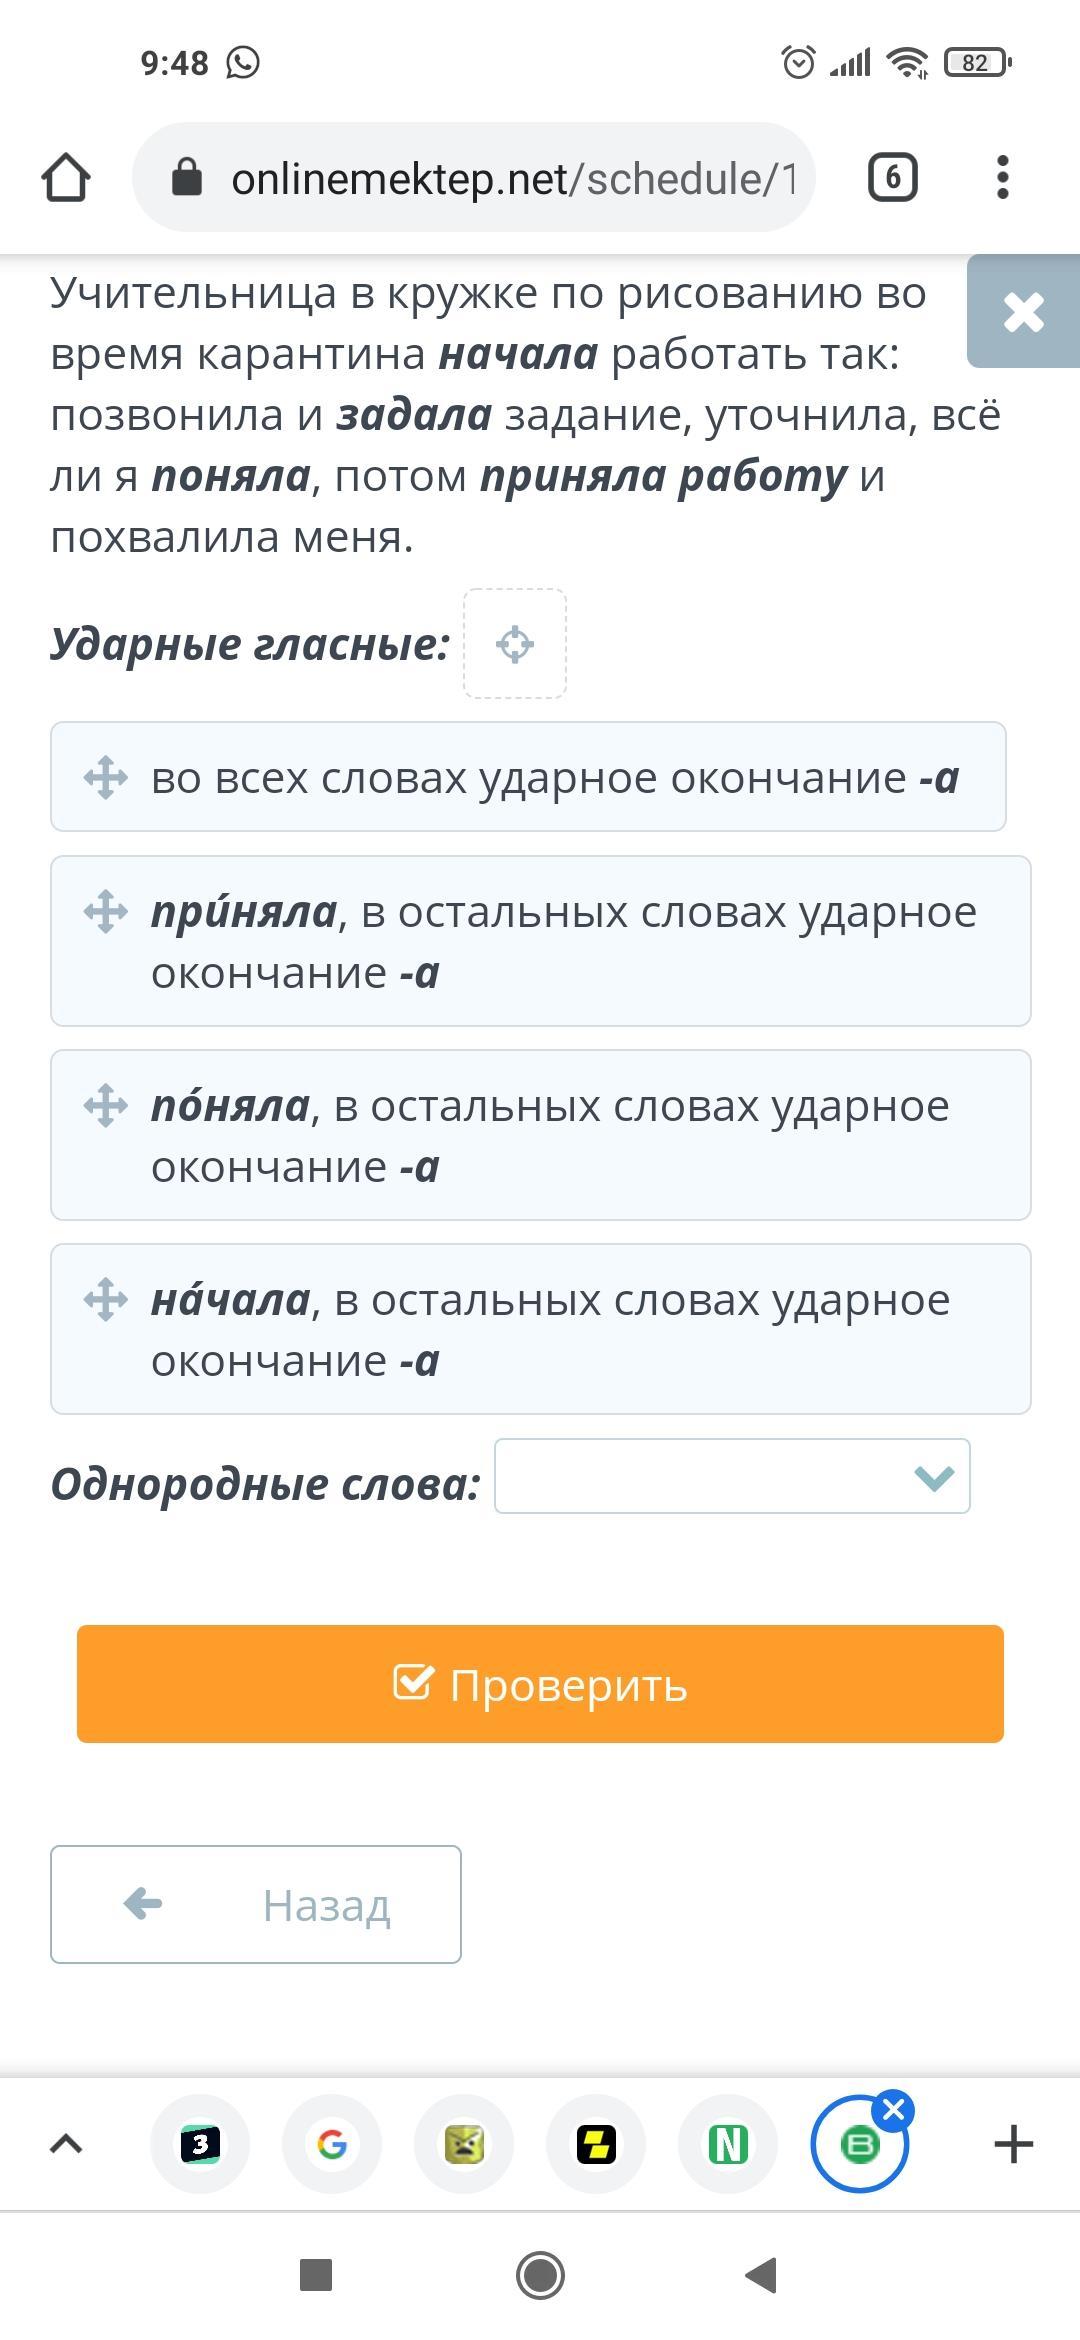Select answer 'во всех словах ударное окончание -а'
1080x2340 pixels.
click(554, 777)
